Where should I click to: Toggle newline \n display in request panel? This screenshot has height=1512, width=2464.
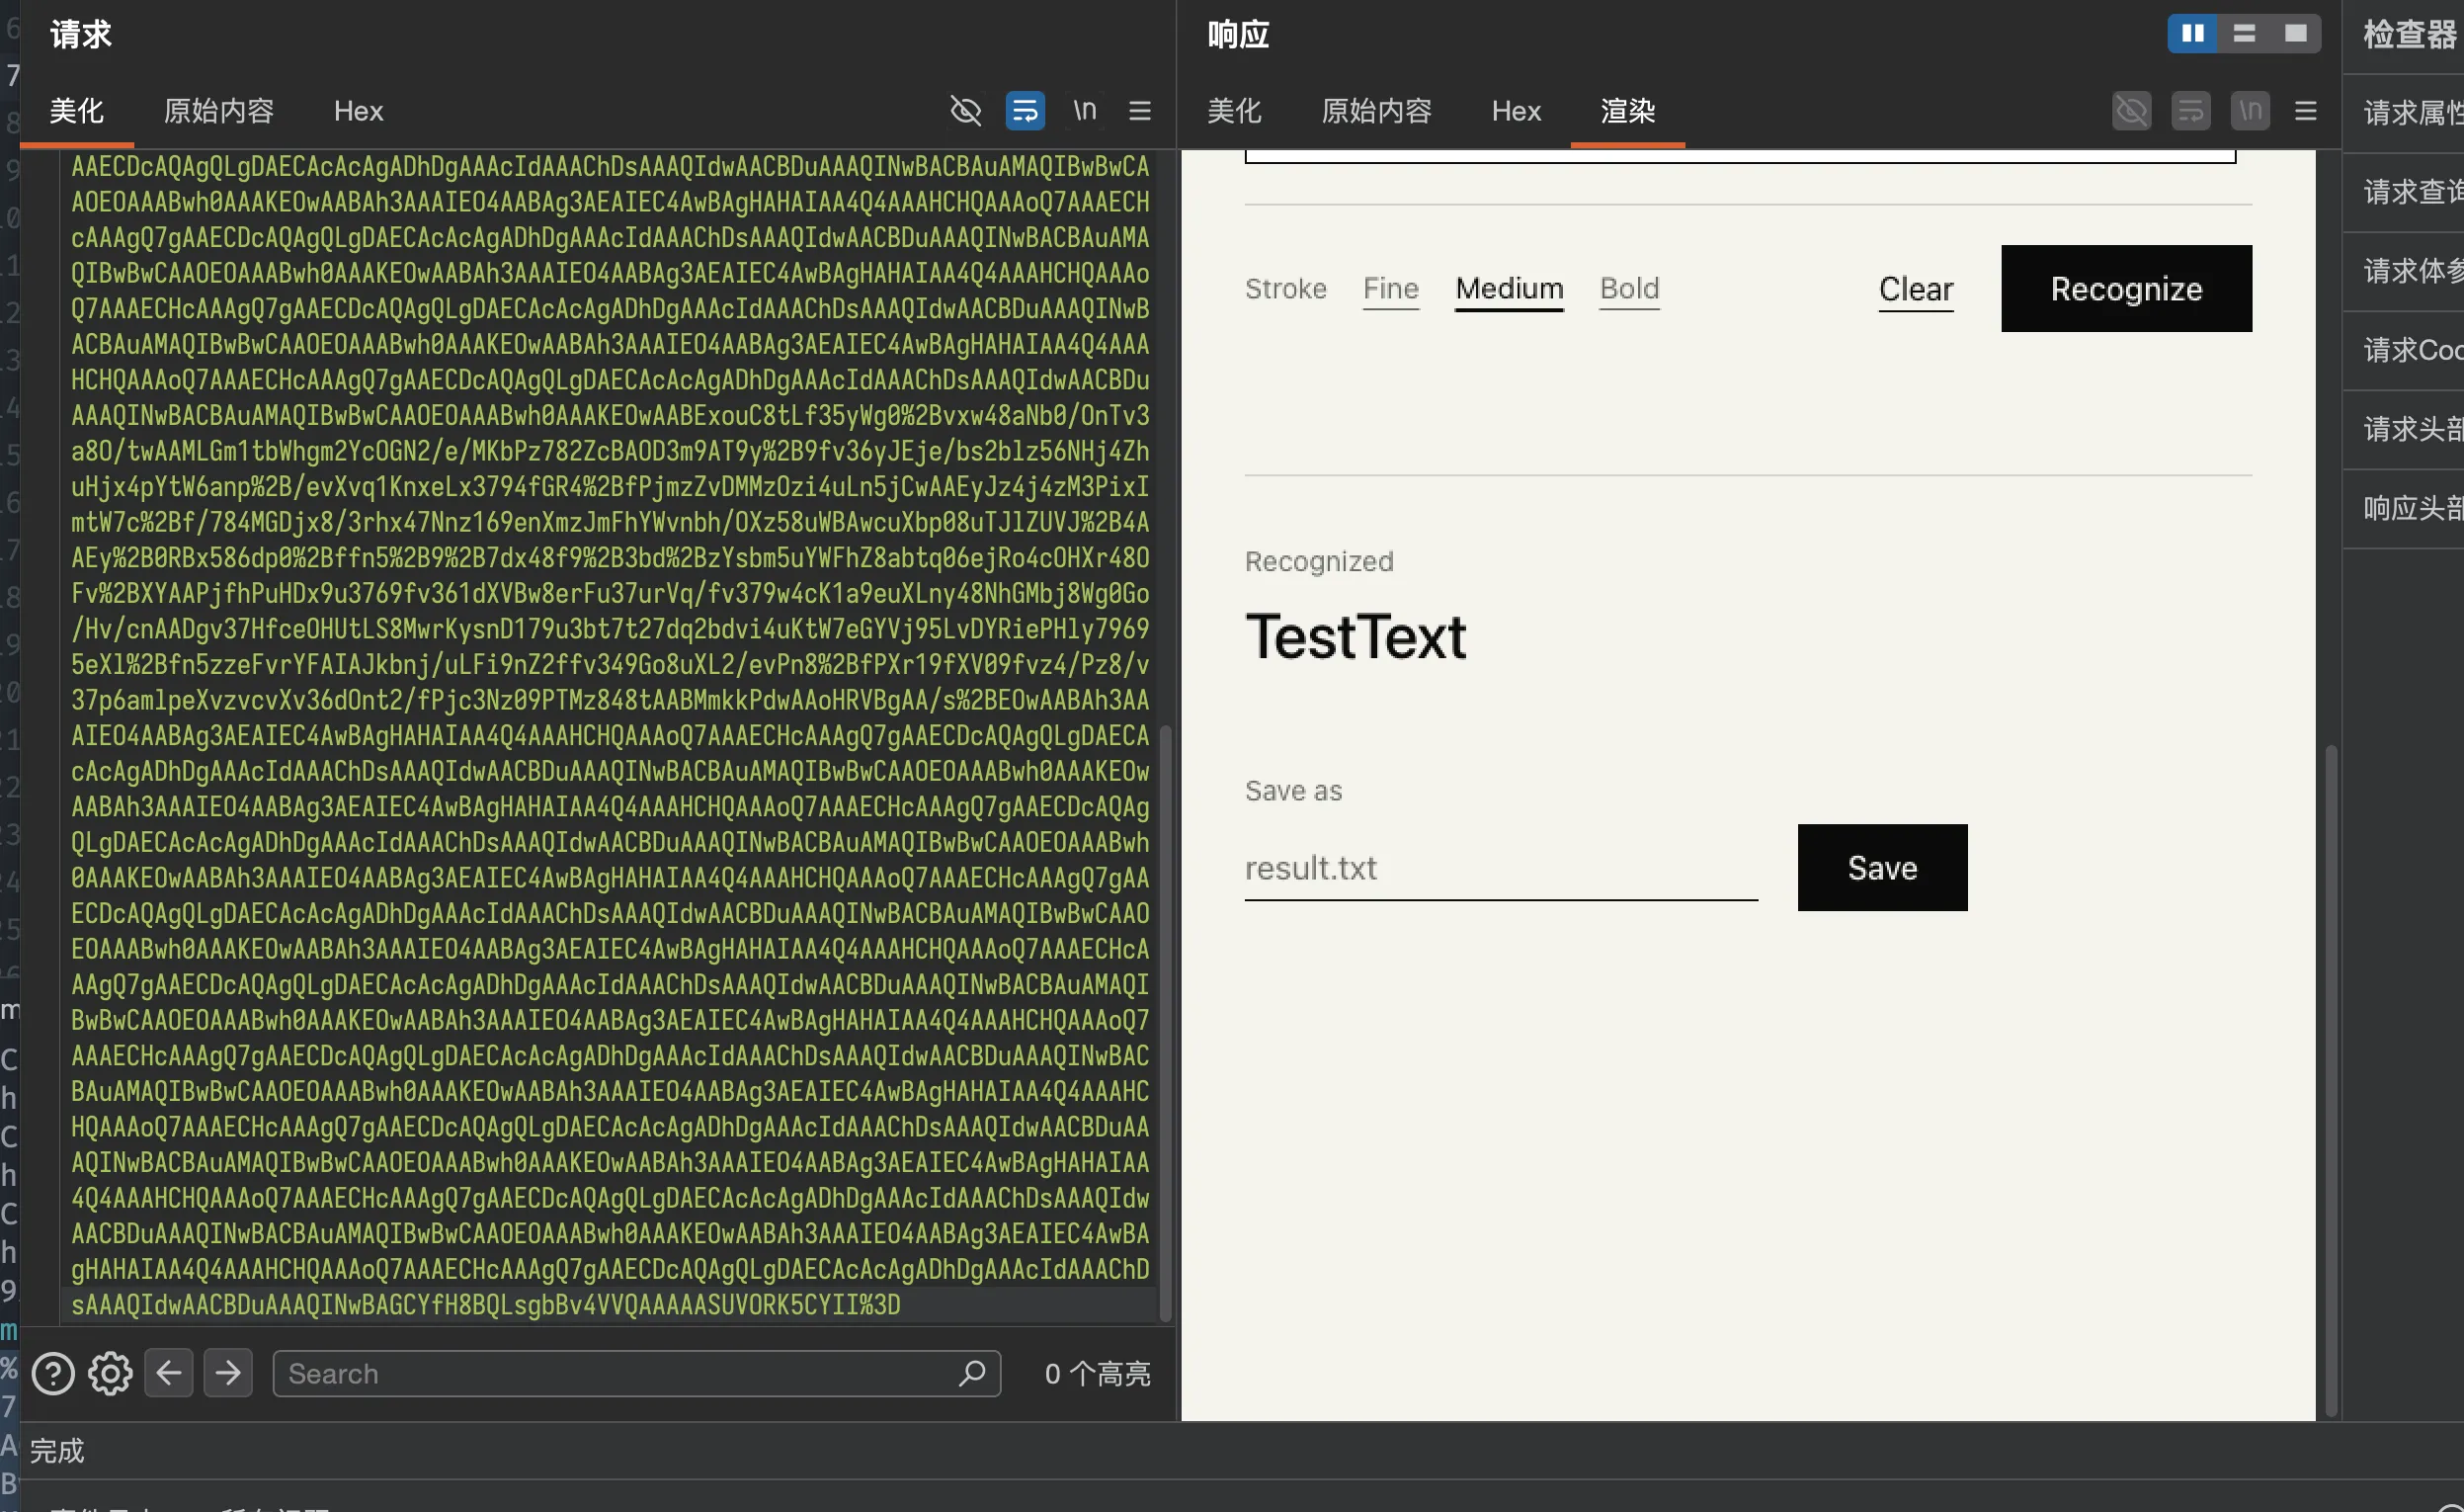pyautogui.click(x=1085, y=110)
